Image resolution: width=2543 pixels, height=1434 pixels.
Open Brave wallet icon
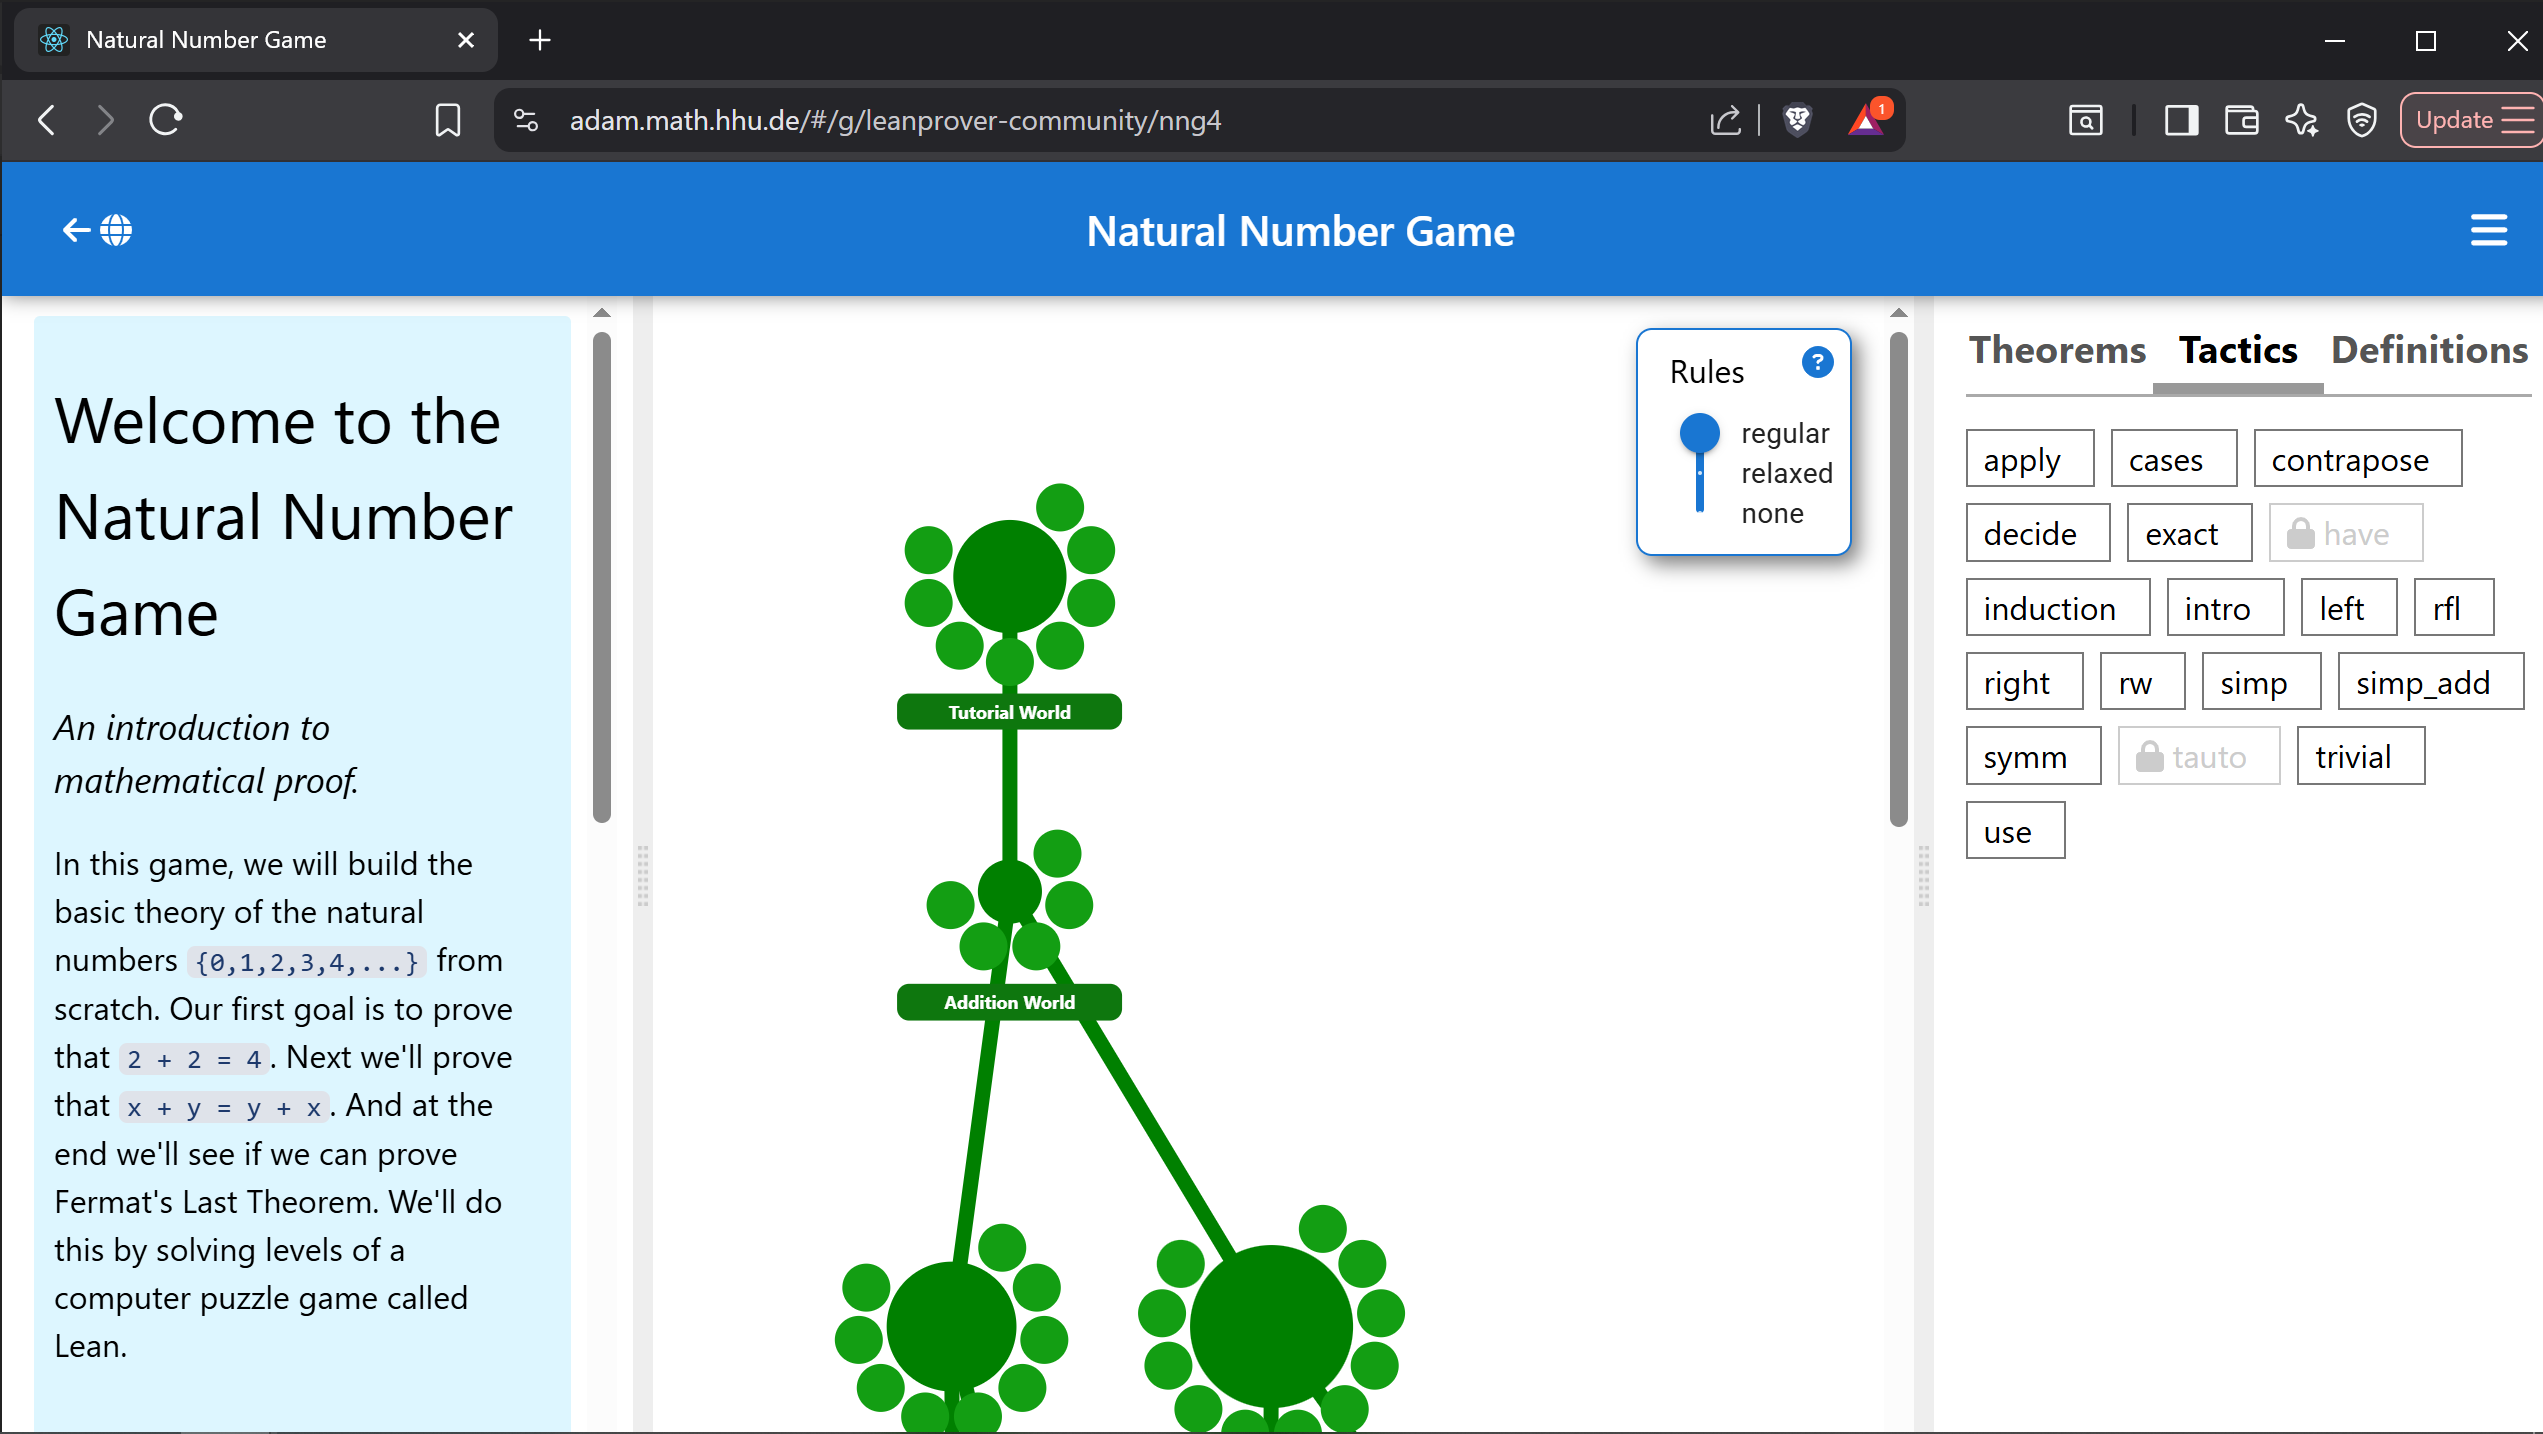coord(2241,120)
